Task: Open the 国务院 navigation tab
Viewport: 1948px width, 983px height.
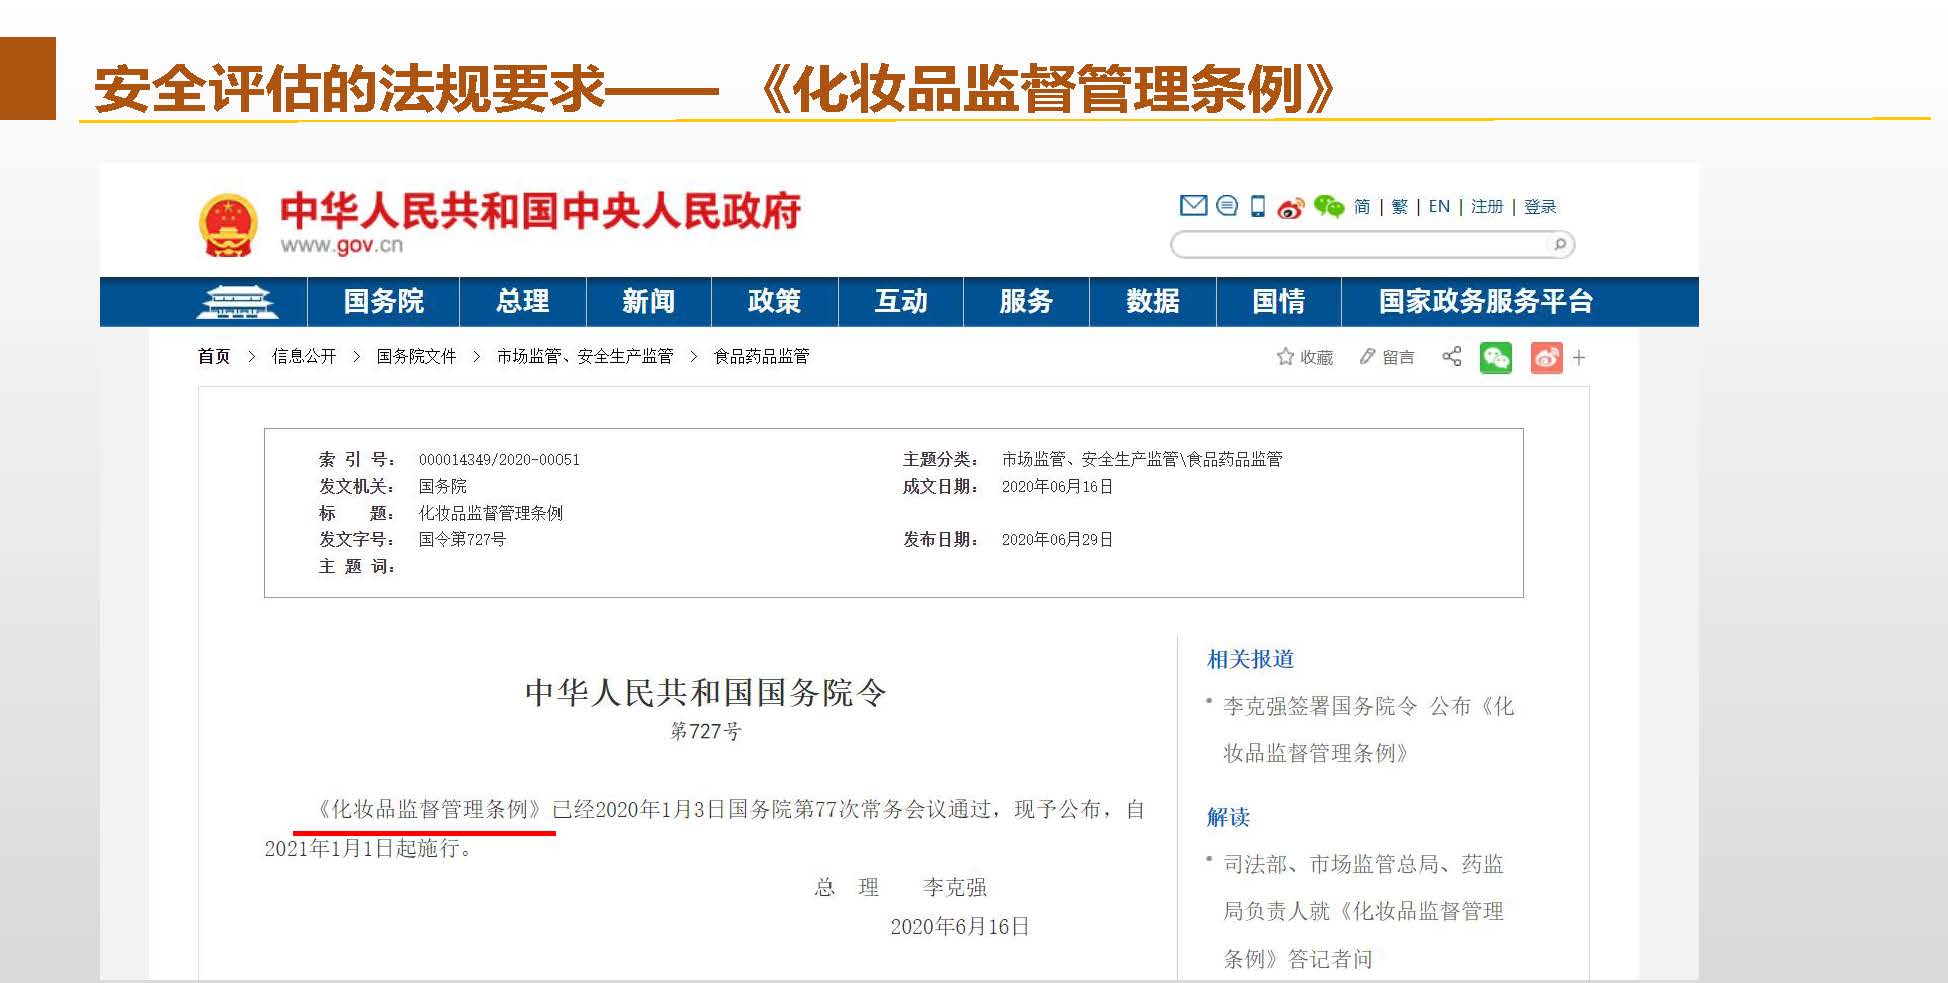Action: (x=383, y=302)
